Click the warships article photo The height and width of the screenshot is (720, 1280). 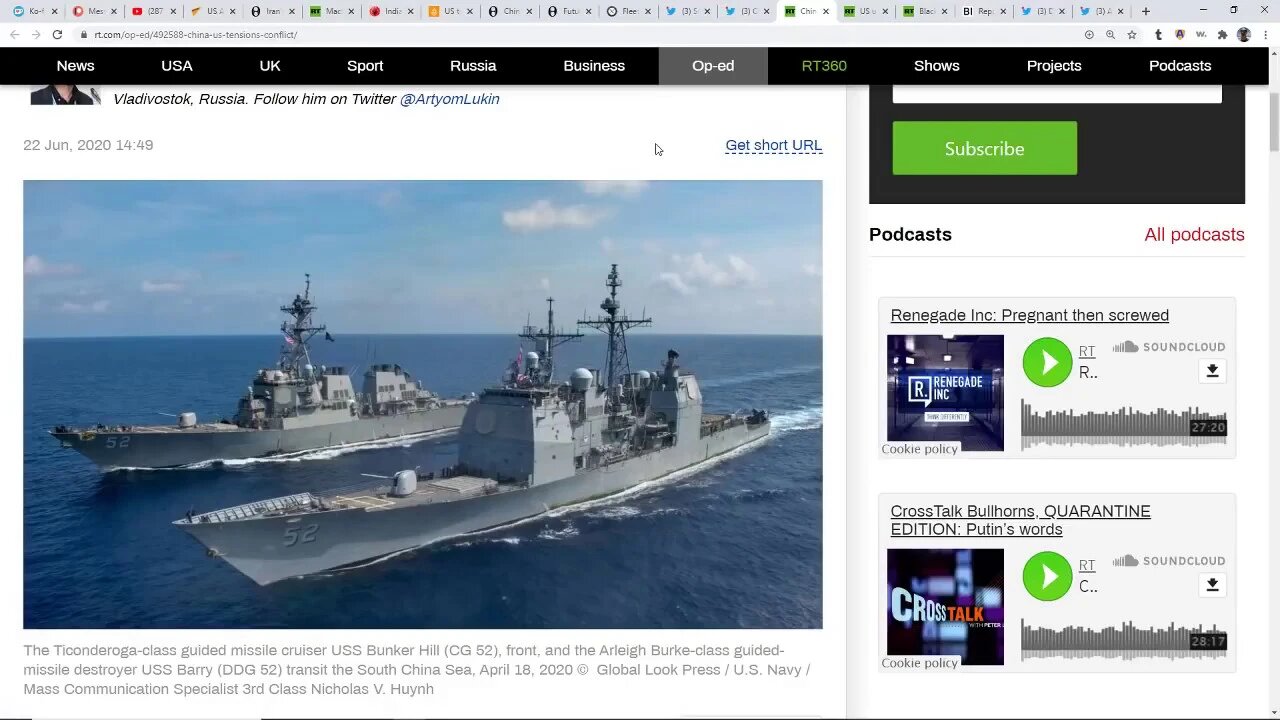423,404
